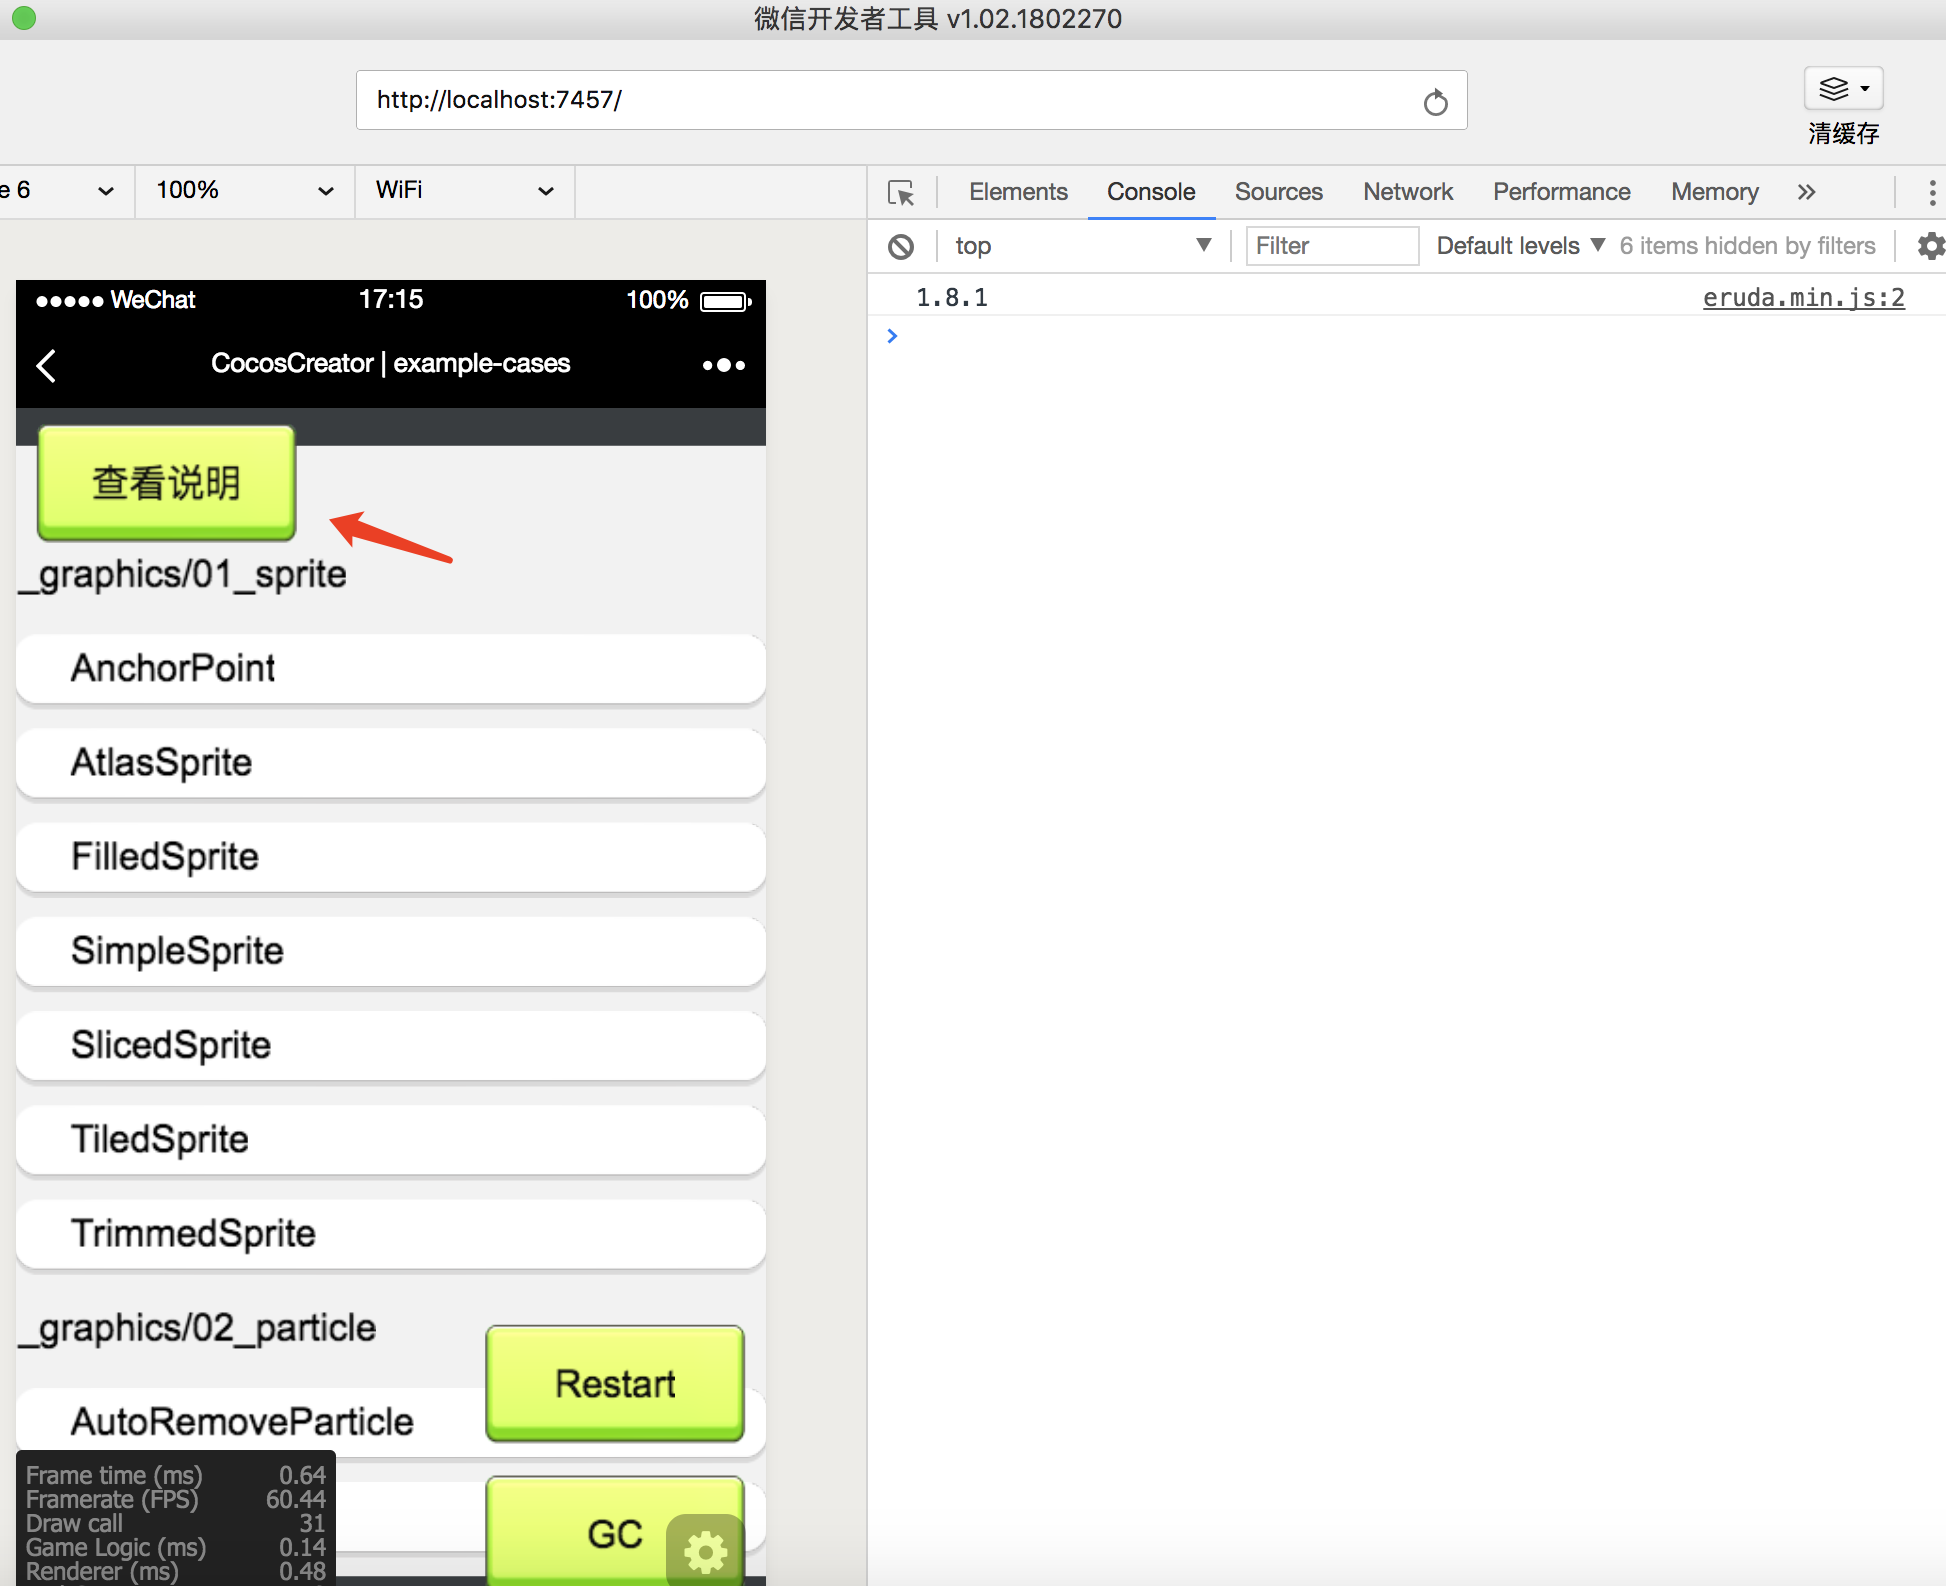This screenshot has width=1946, height=1586.
Task: Click the console Filter input field
Action: (x=1331, y=246)
